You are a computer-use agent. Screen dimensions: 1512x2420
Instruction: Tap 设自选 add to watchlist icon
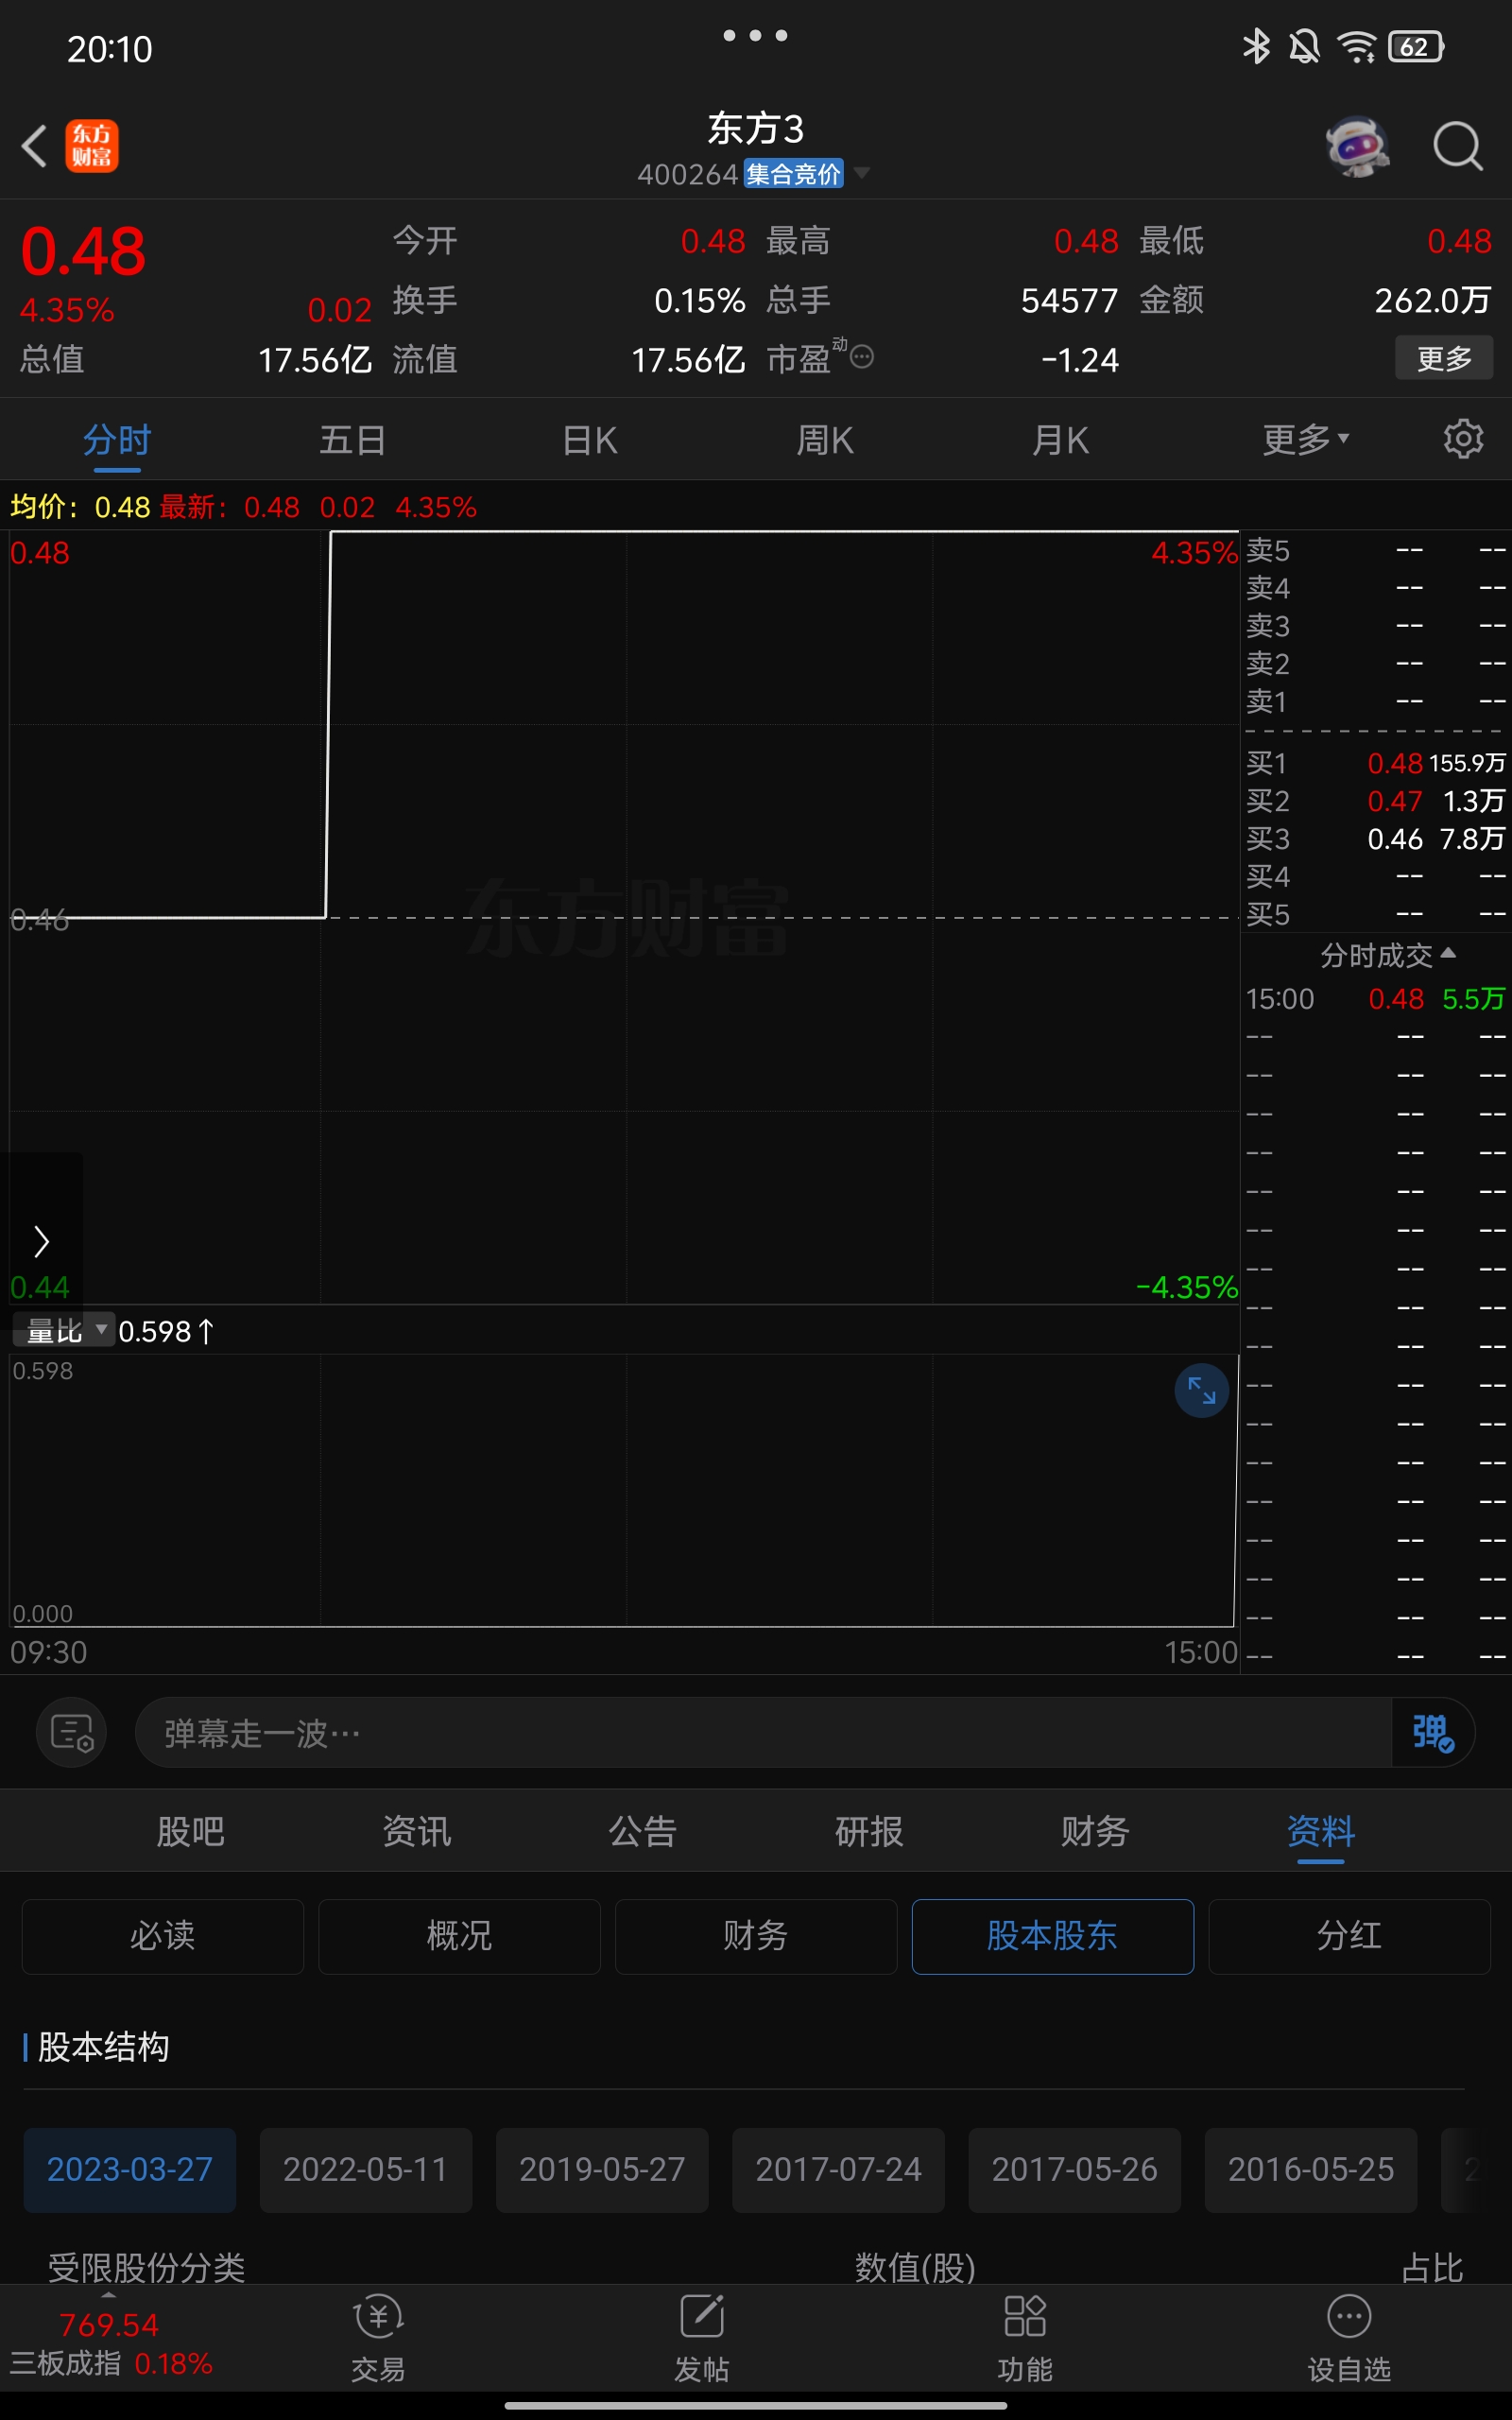click(1349, 2317)
